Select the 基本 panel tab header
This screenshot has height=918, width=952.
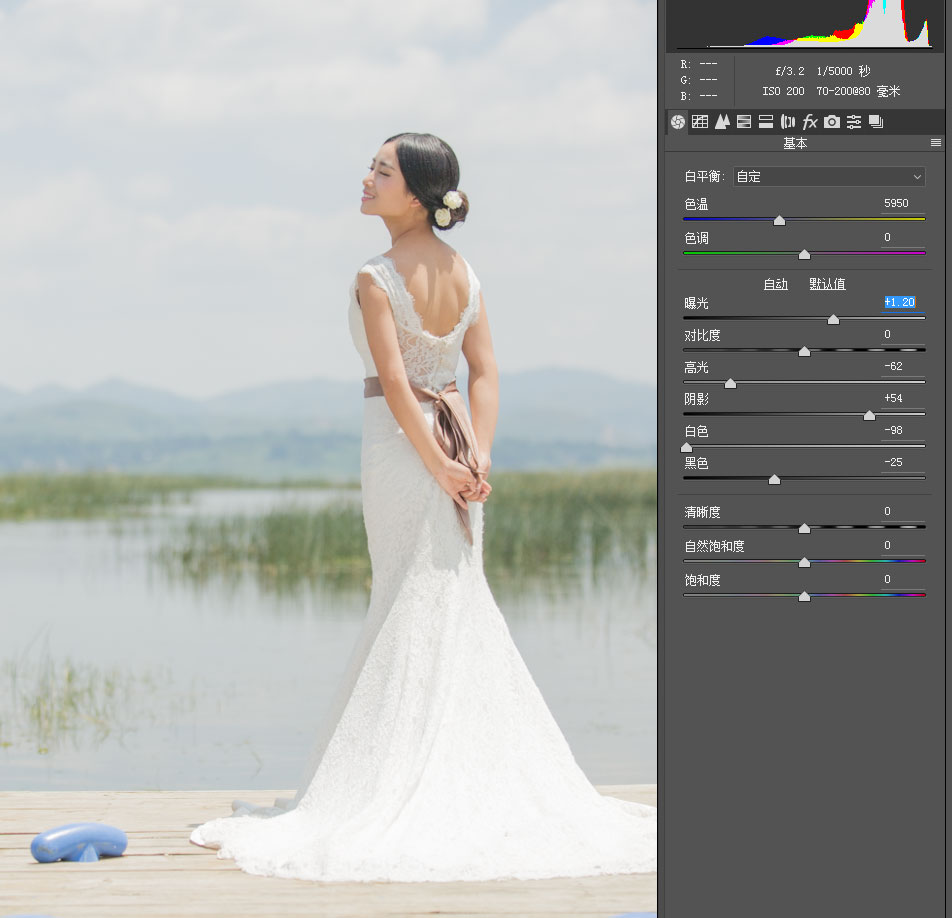tap(795, 143)
